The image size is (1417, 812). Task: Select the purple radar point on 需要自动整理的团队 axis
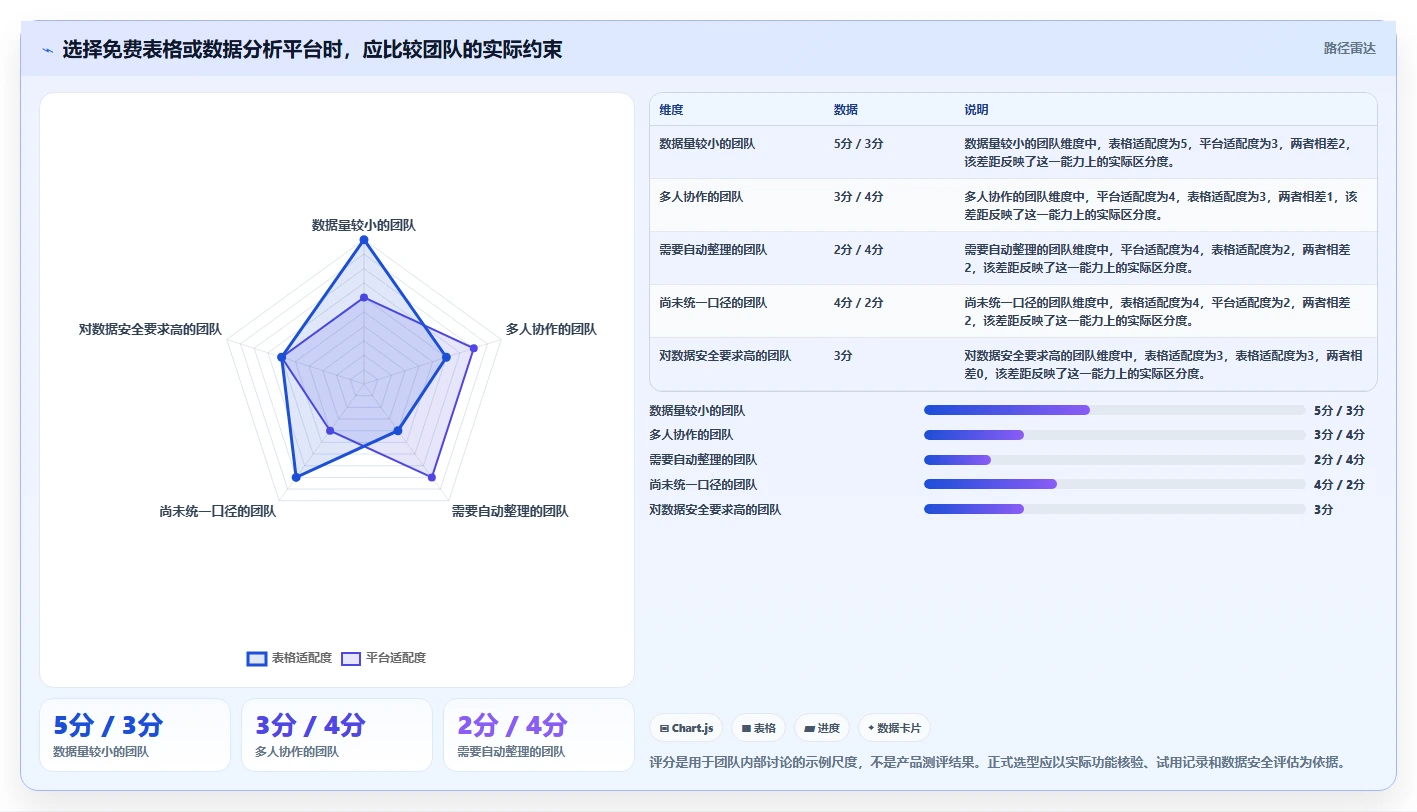coord(432,478)
